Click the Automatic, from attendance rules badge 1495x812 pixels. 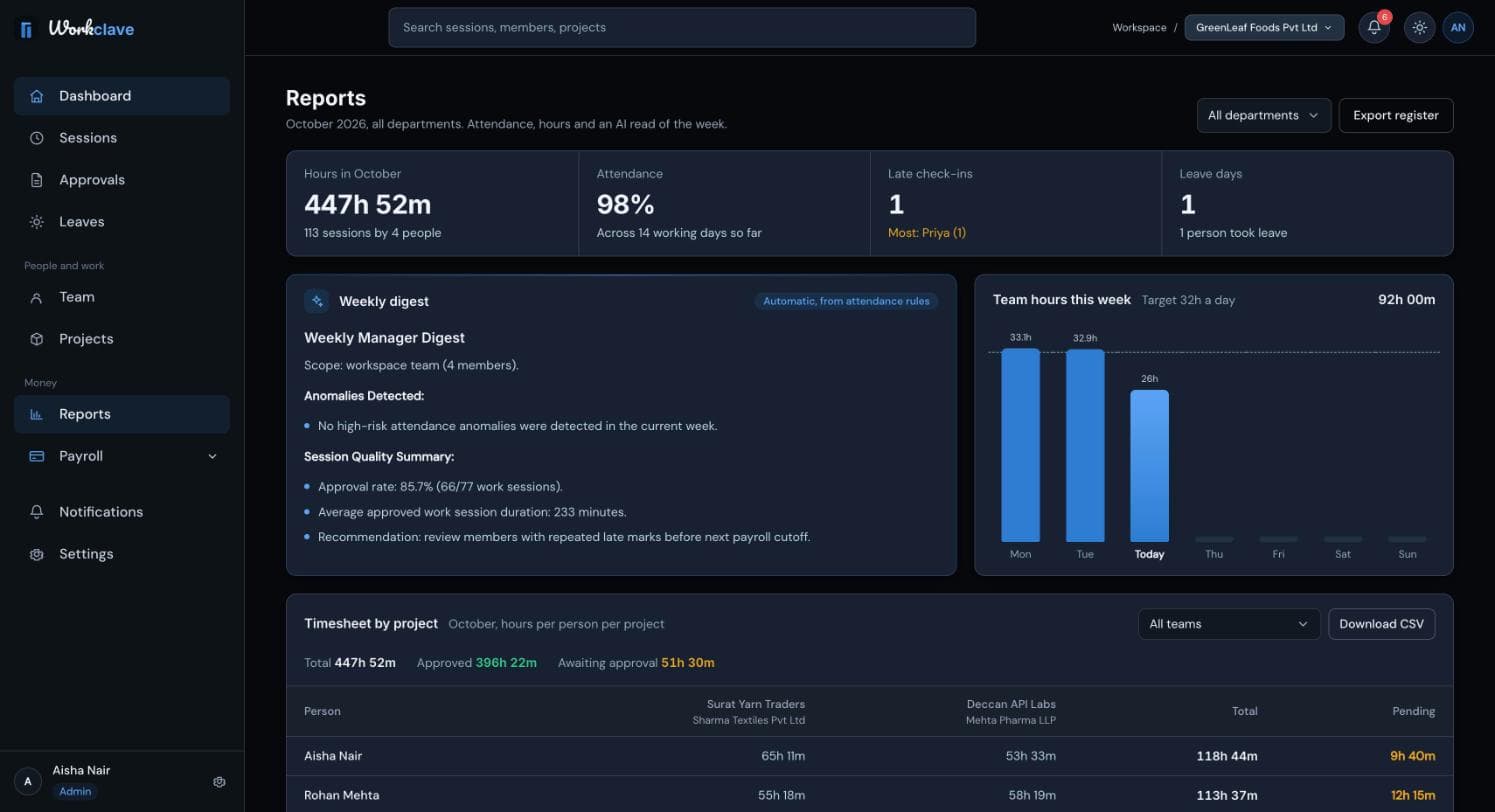(x=846, y=301)
